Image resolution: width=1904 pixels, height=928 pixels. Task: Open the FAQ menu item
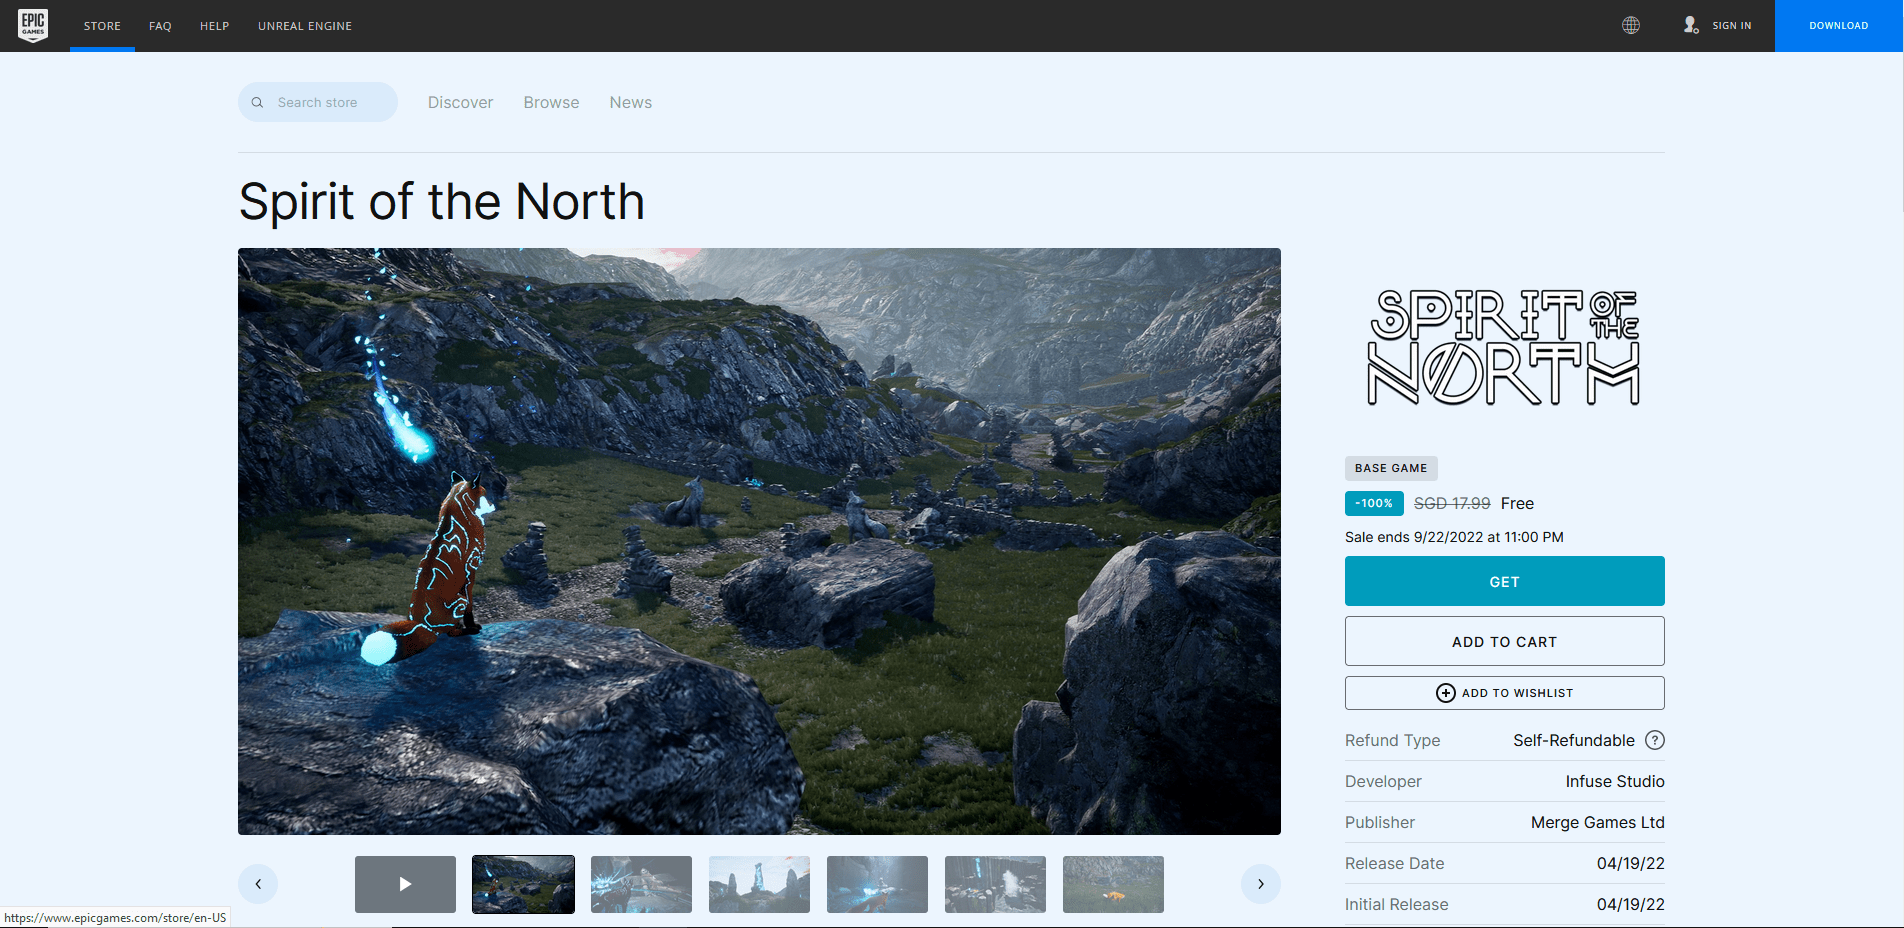point(160,26)
